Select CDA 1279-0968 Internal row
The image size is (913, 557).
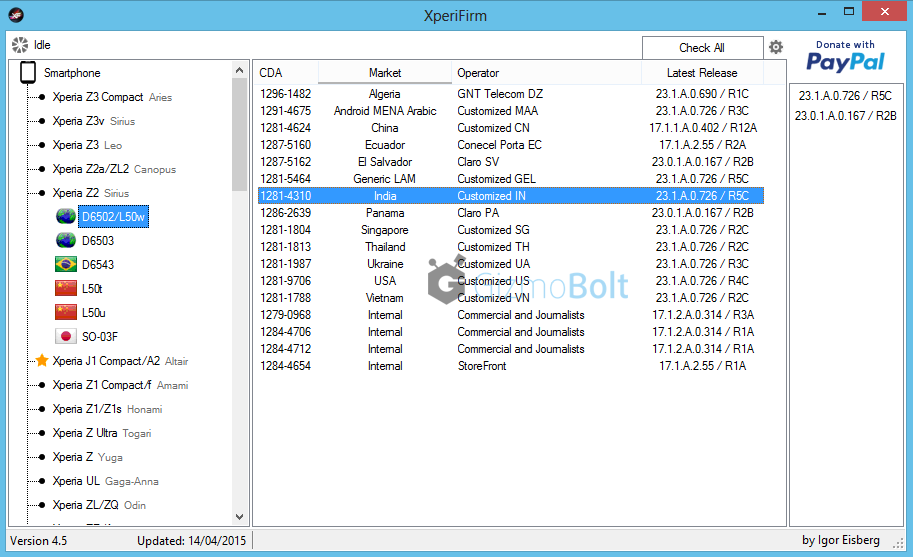click(x=511, y=315)
